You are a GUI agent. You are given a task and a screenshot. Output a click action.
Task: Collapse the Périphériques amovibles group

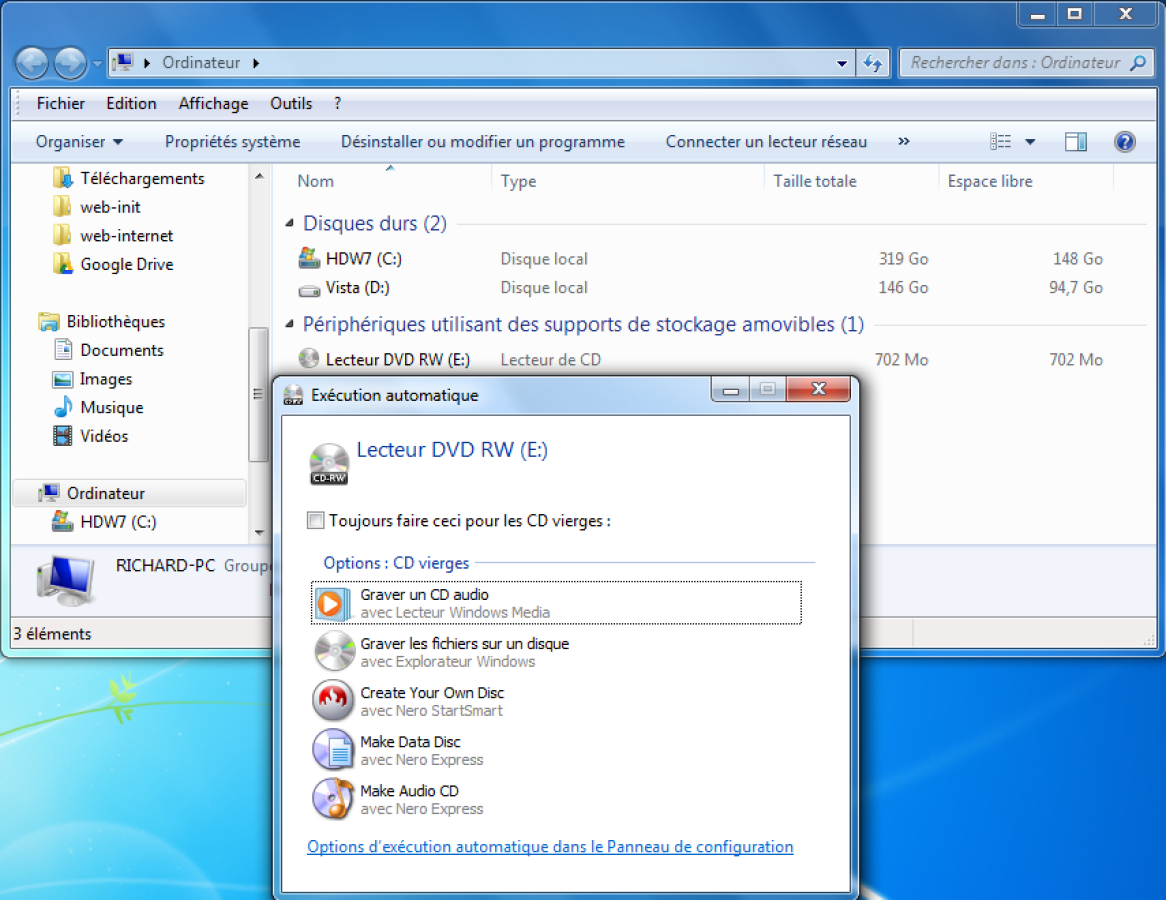(289, 324)
